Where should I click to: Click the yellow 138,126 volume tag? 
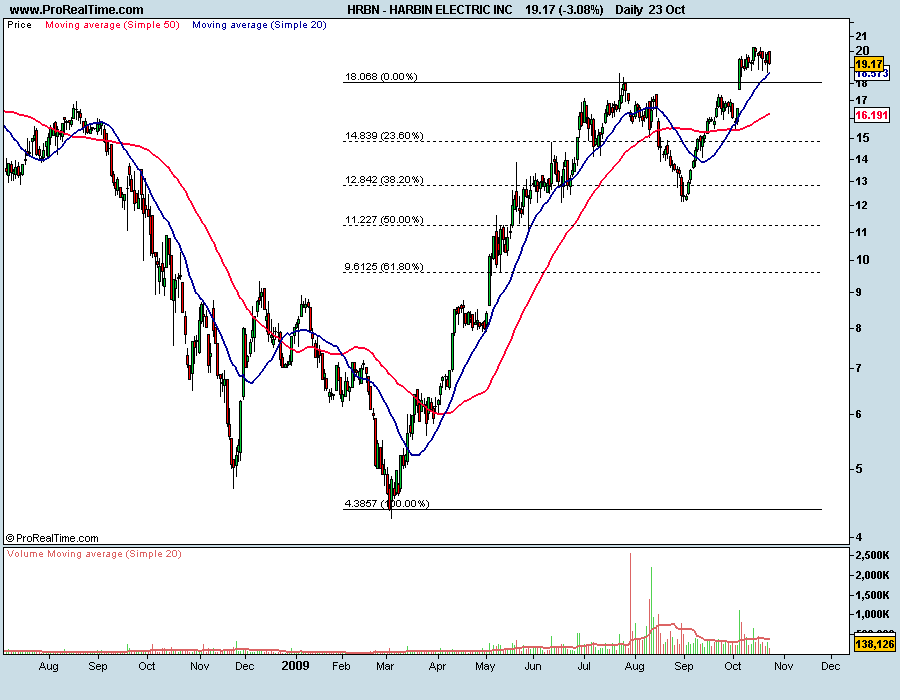875,644
